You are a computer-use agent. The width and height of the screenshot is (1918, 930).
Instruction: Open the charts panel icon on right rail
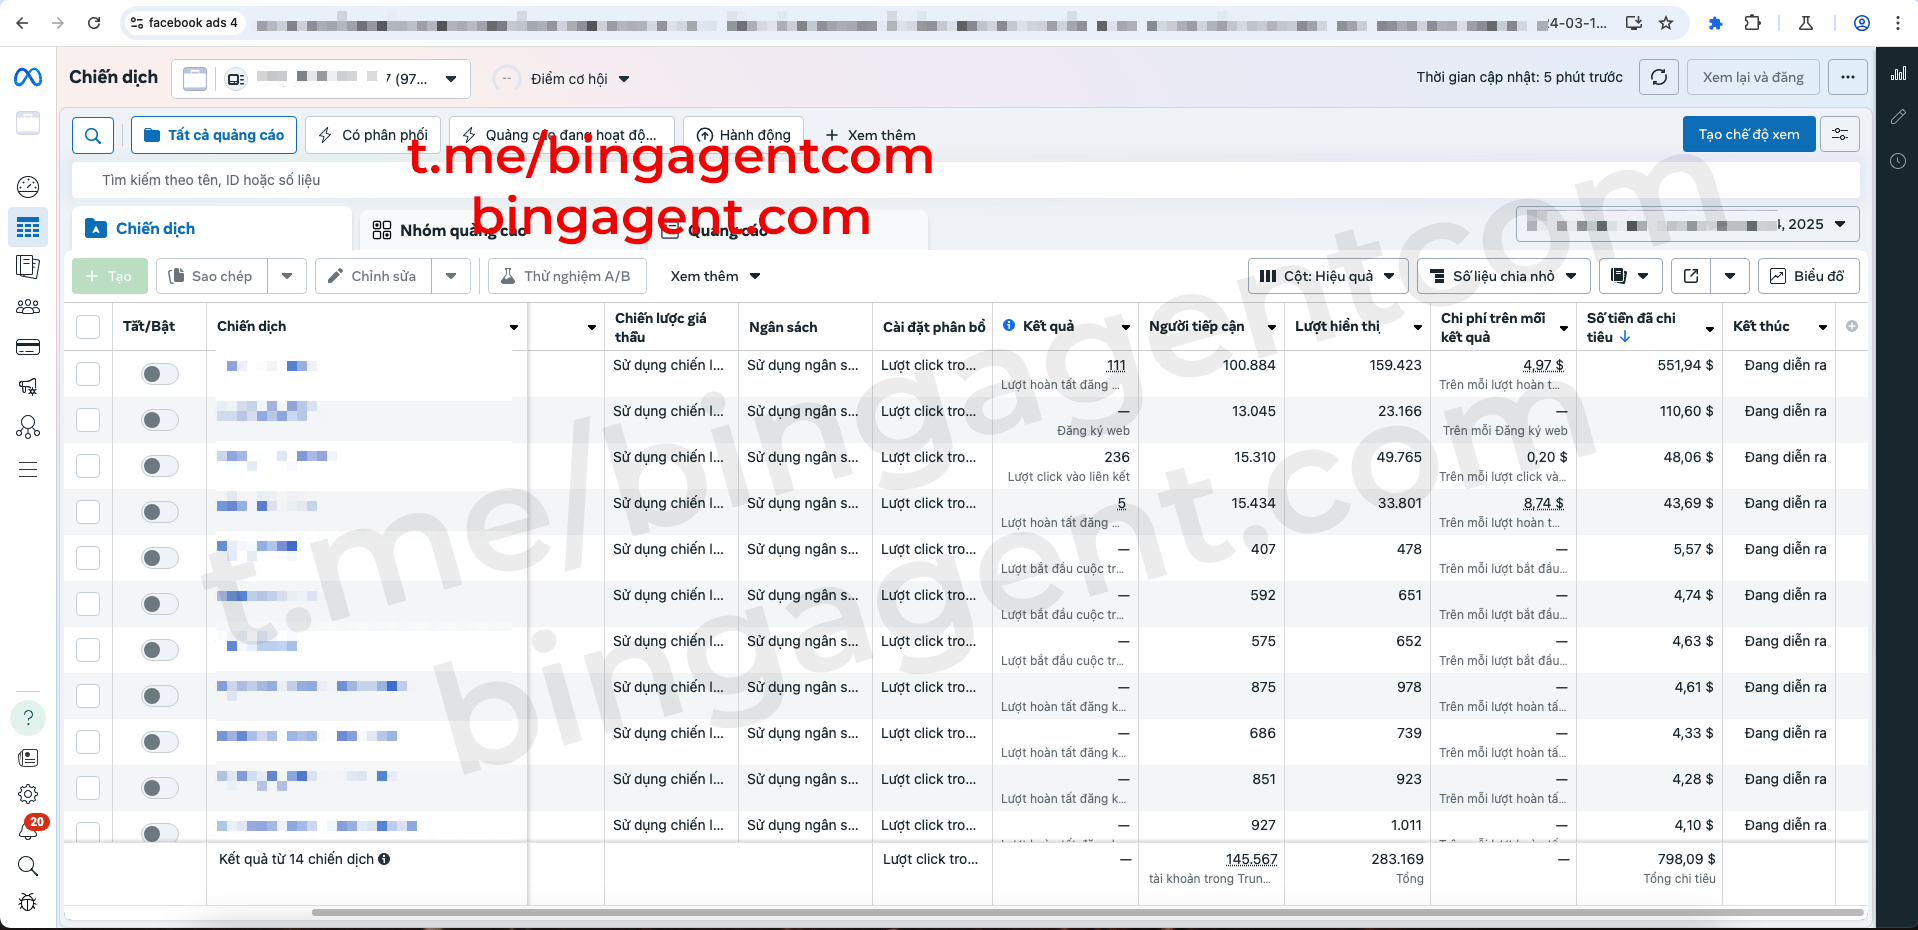(x=1898, y=73)
